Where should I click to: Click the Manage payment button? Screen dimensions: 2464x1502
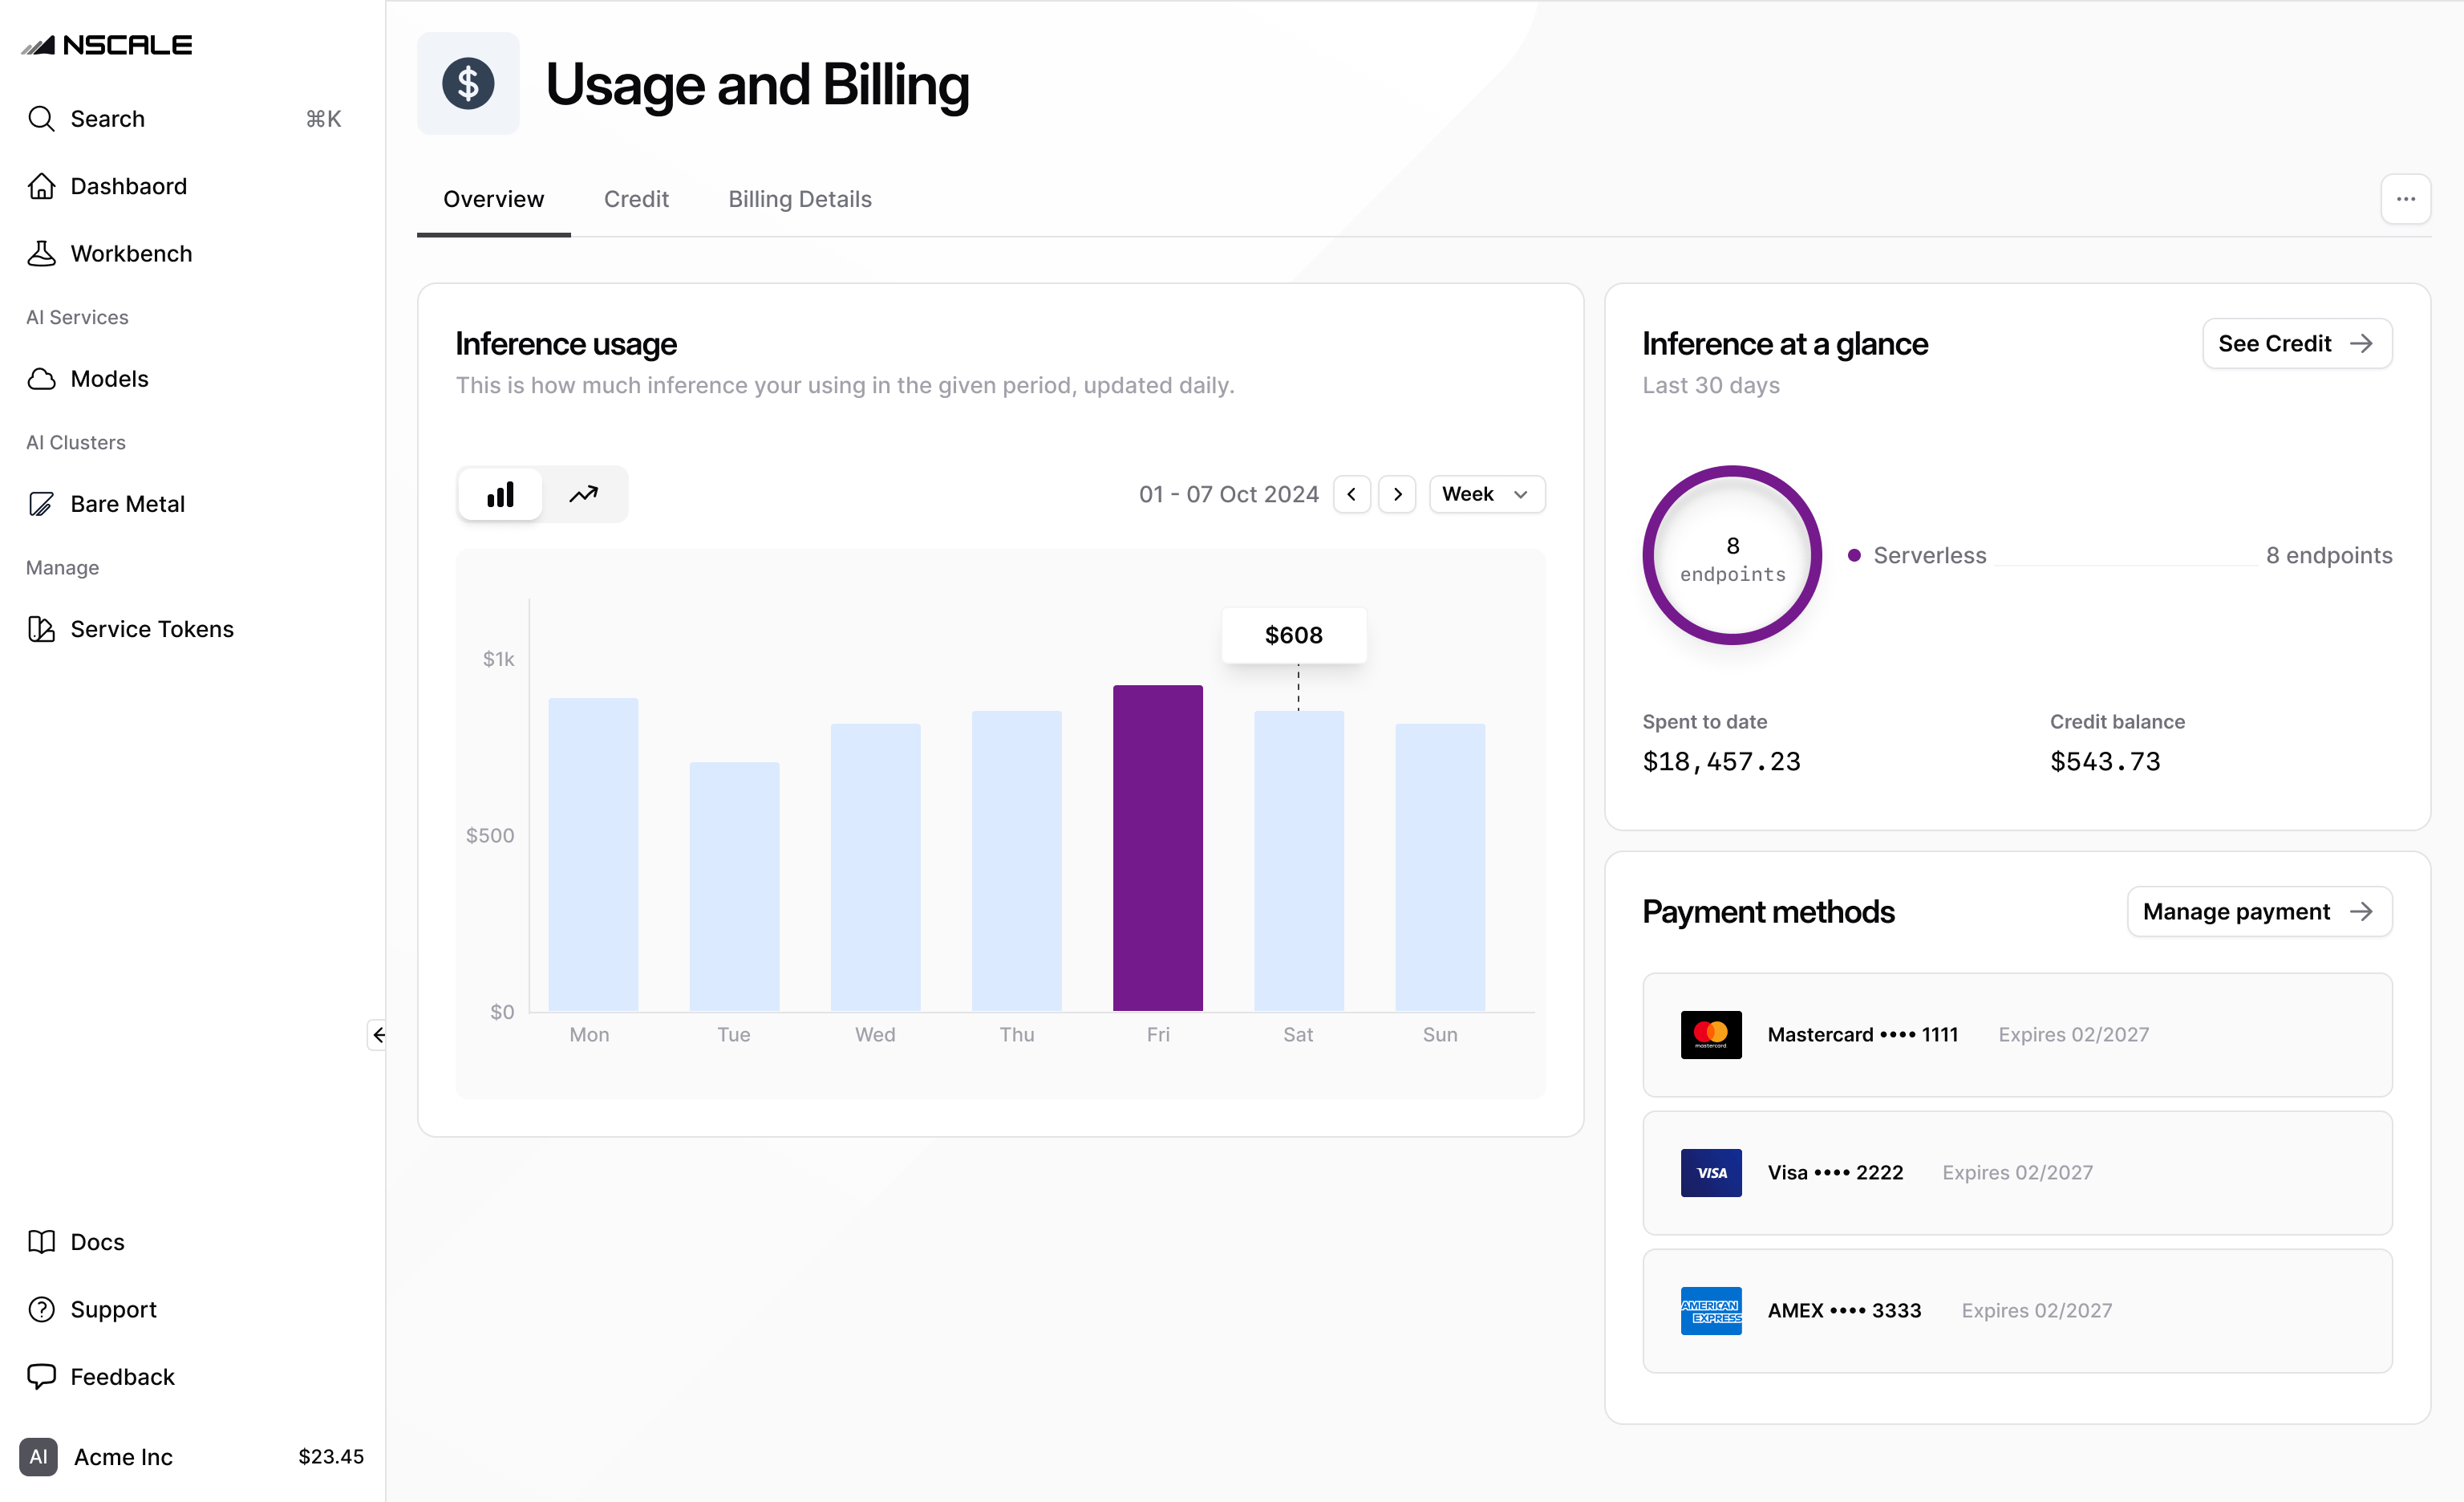(2259, 912)
